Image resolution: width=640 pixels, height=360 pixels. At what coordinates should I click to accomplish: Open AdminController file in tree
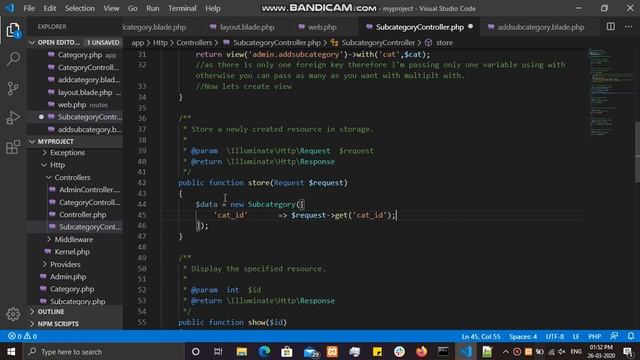tap(89, 190)
